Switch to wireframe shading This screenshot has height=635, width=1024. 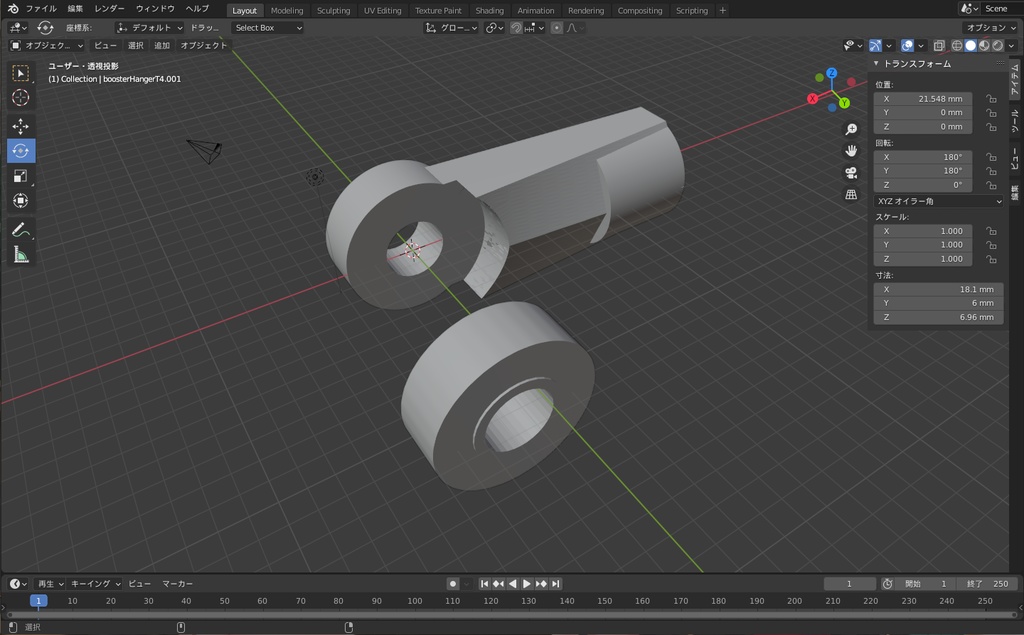coord(957,45)
